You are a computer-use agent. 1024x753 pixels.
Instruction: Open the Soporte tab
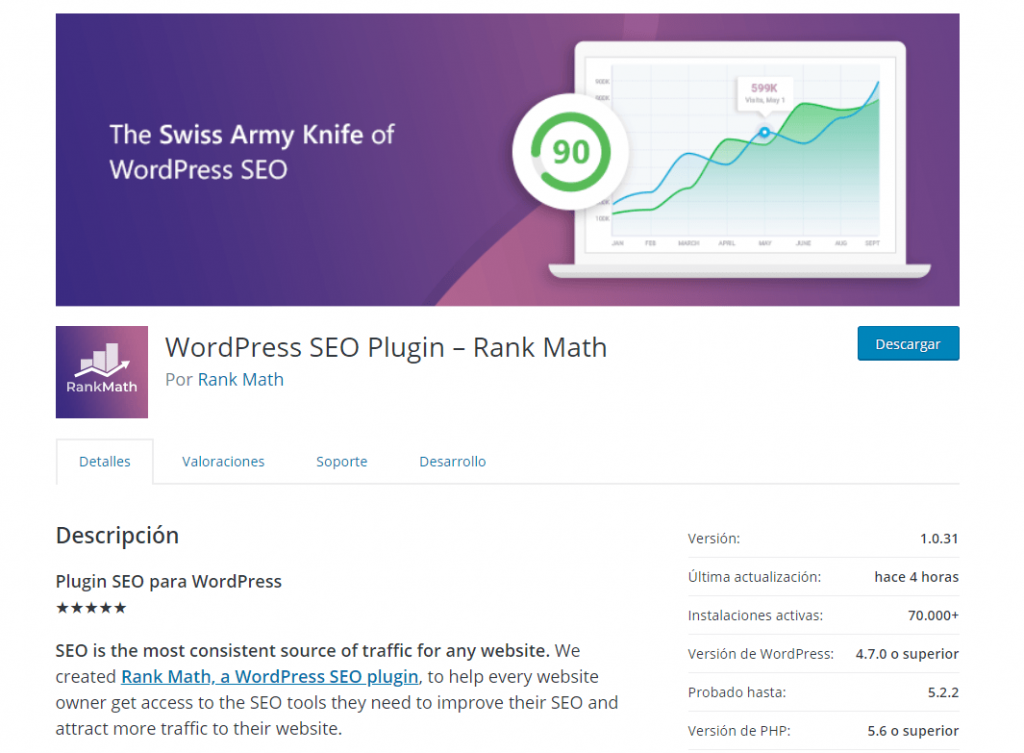coord(342,462)
